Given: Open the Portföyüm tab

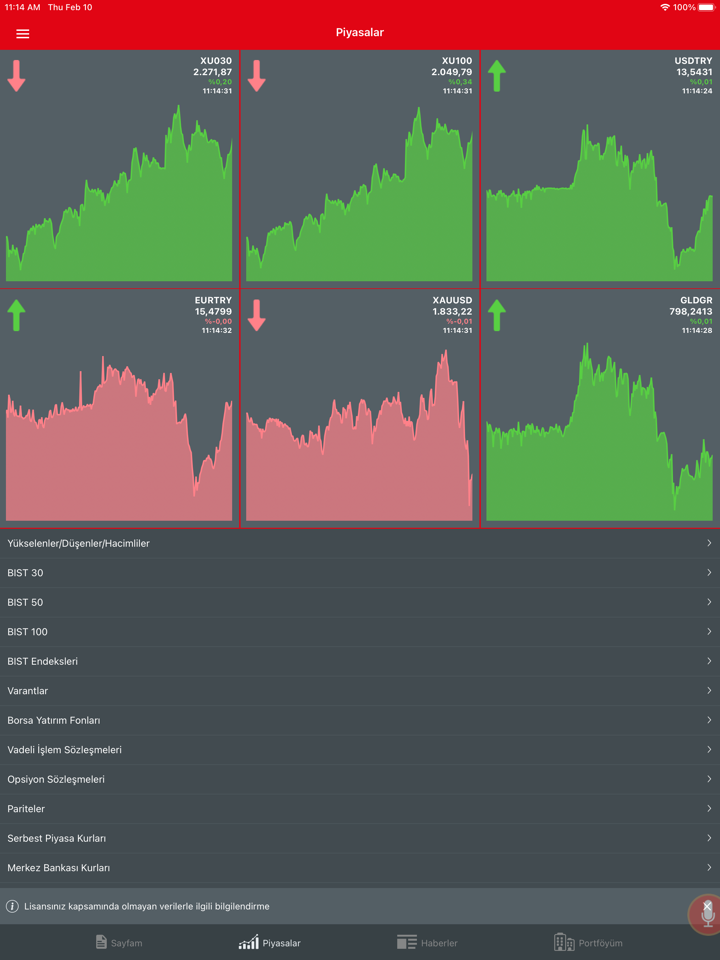Looking at the screenshot, I should [x=588, y=942].
